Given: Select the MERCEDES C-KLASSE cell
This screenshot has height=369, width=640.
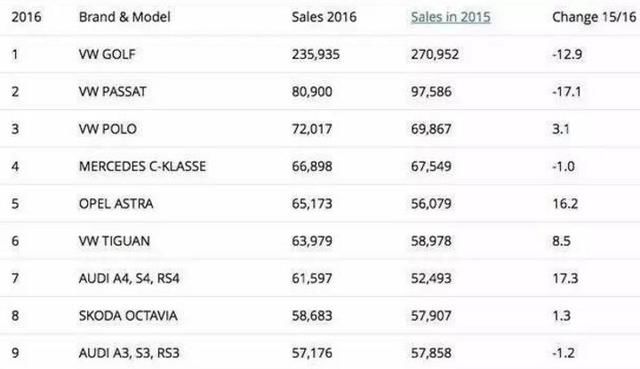Looking at the screenshot, I should 142,166.
